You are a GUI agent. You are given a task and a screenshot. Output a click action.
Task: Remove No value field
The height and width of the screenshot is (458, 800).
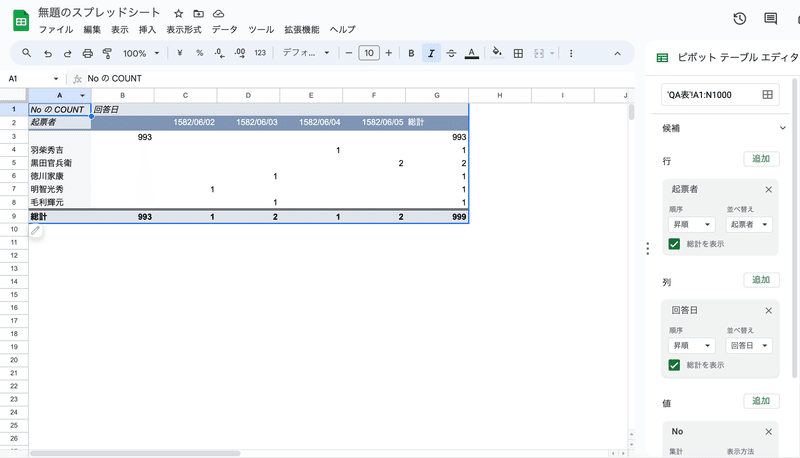768,432
